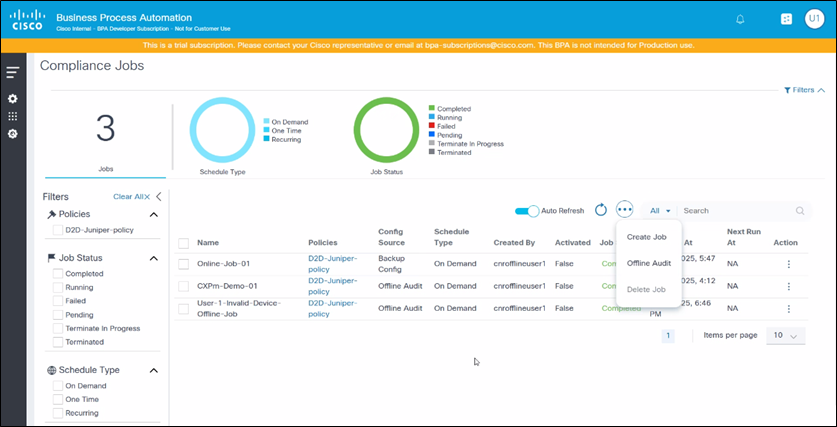Check the select-all jobs checkbox
Image resolution: width=837 pixels, height=427 pixels.
coord(184,243)
